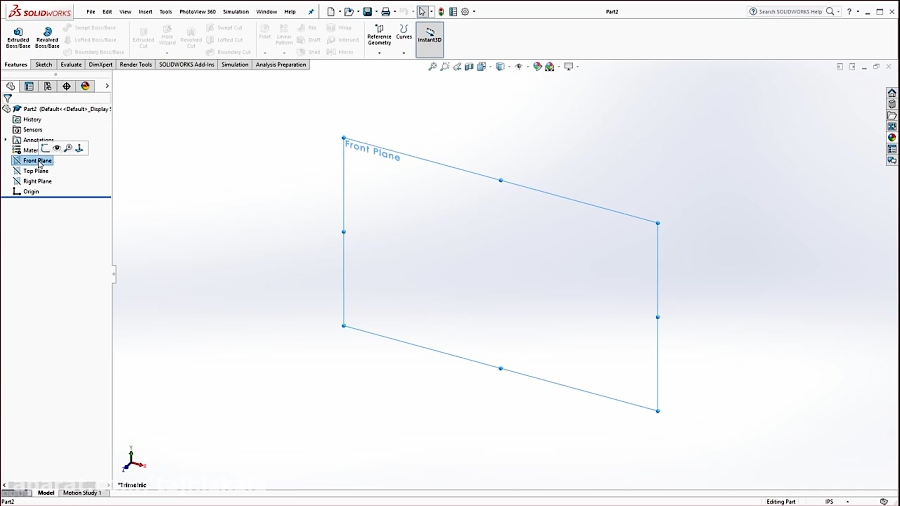
Task: Open the File menu
Action: tap(91, 11)
